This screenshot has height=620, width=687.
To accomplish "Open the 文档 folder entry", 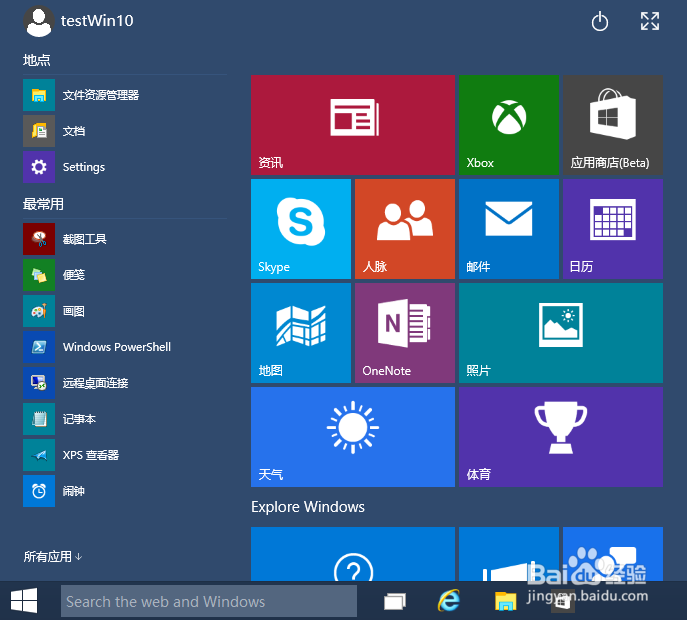I will click(125, 131).
